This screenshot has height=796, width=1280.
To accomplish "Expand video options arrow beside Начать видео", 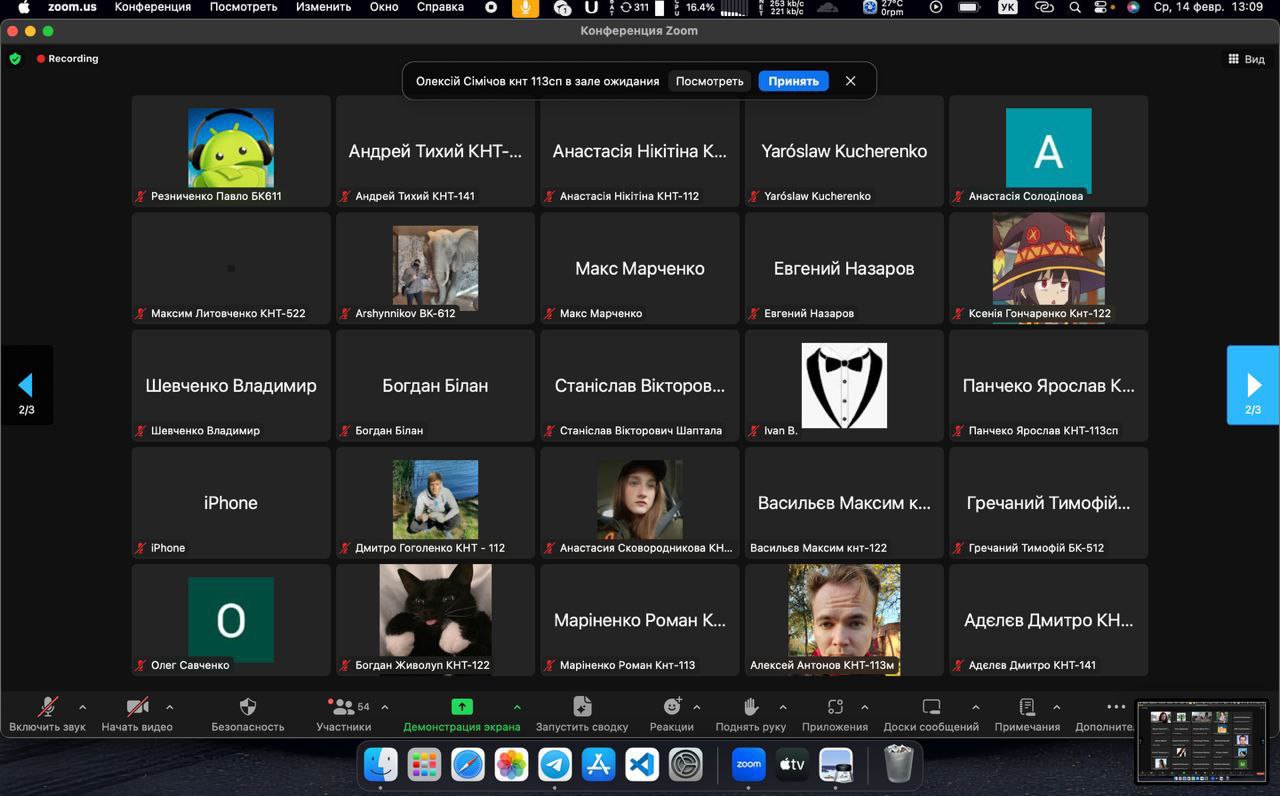I will click(169, 707).
